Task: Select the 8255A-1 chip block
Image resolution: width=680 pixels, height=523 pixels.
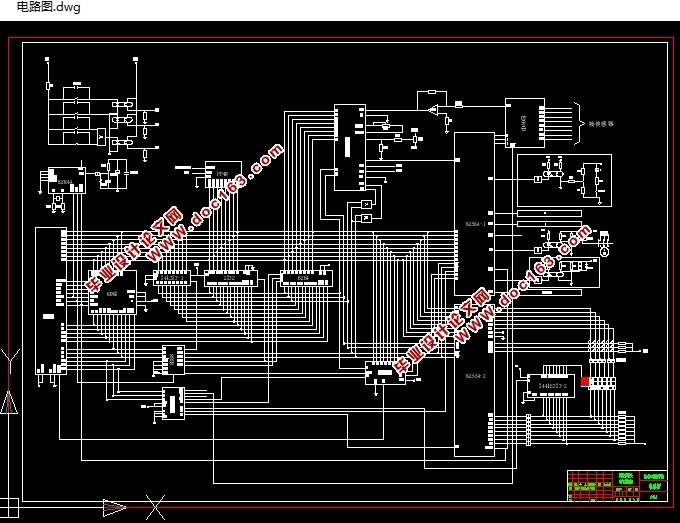Action: pos(474,214)
